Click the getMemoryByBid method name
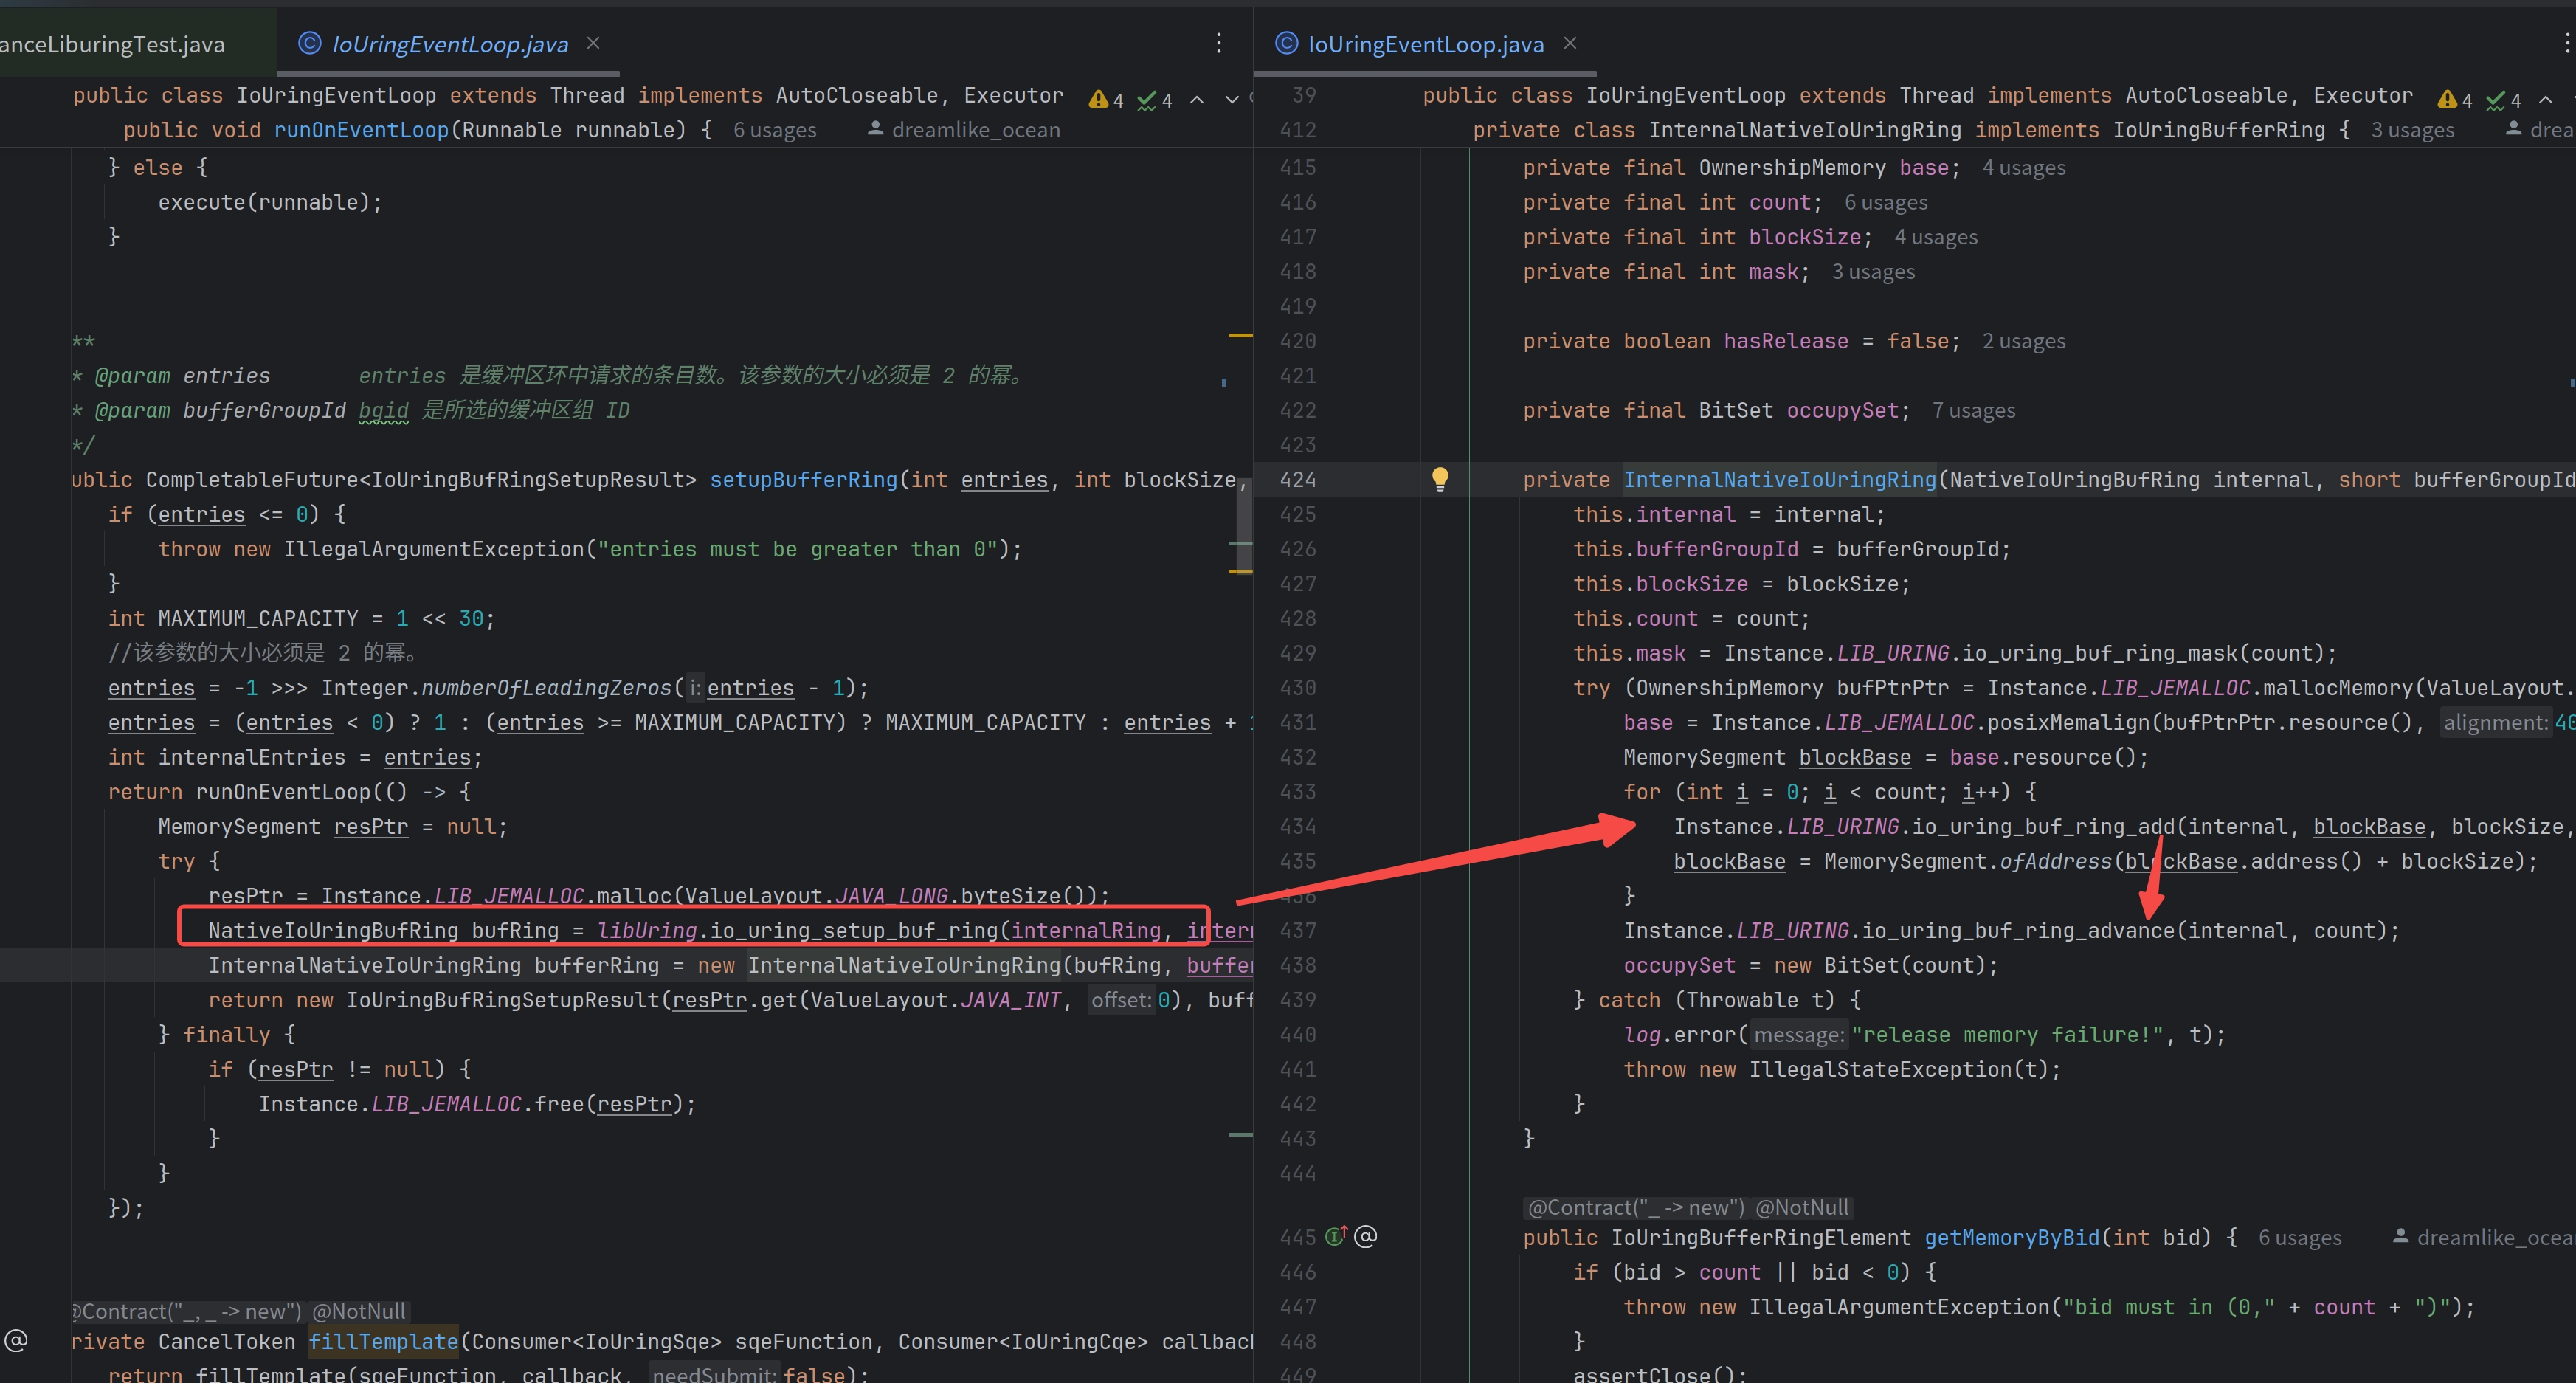The width and height of the screenshot is (2576, 1383). click(2012, 1238)
